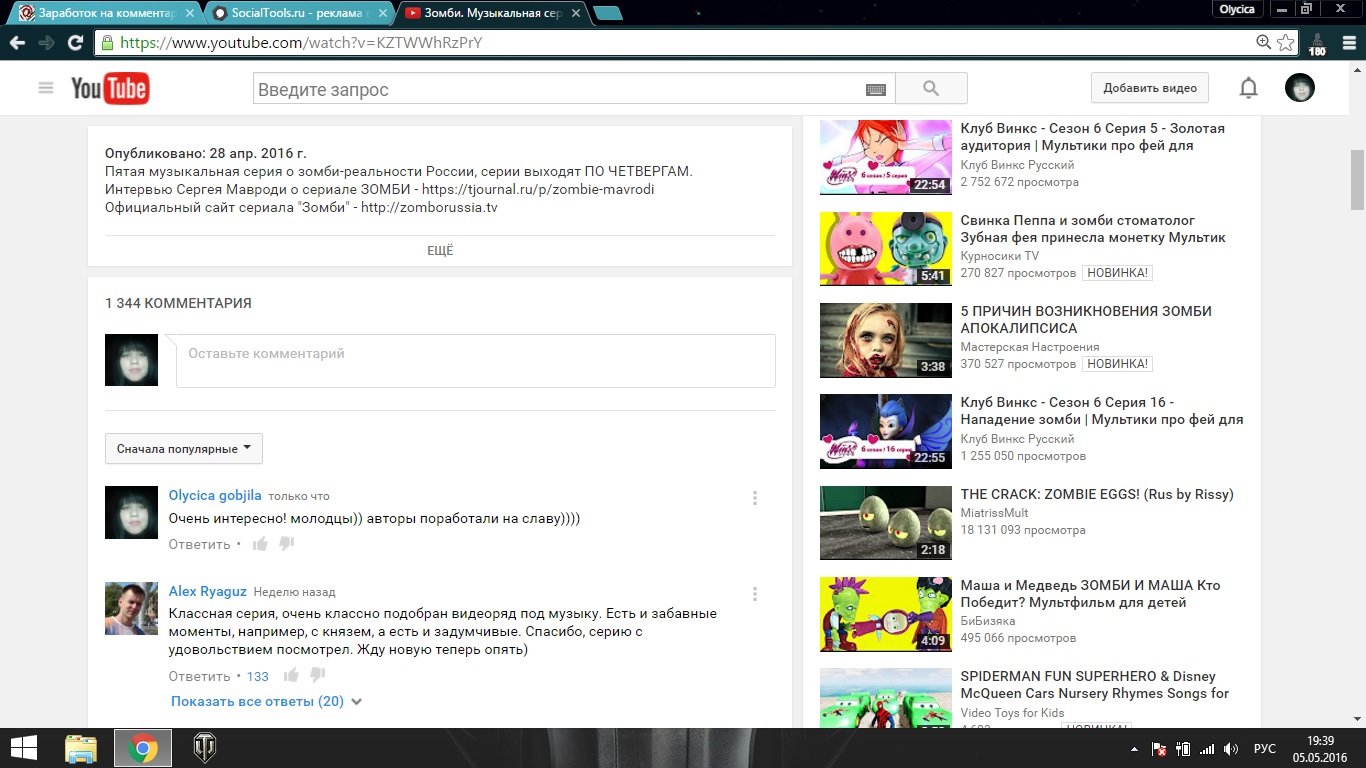Expand the description with ЕЩЁ
This screenshot has width=1366, height=768.
coord(440,250)
